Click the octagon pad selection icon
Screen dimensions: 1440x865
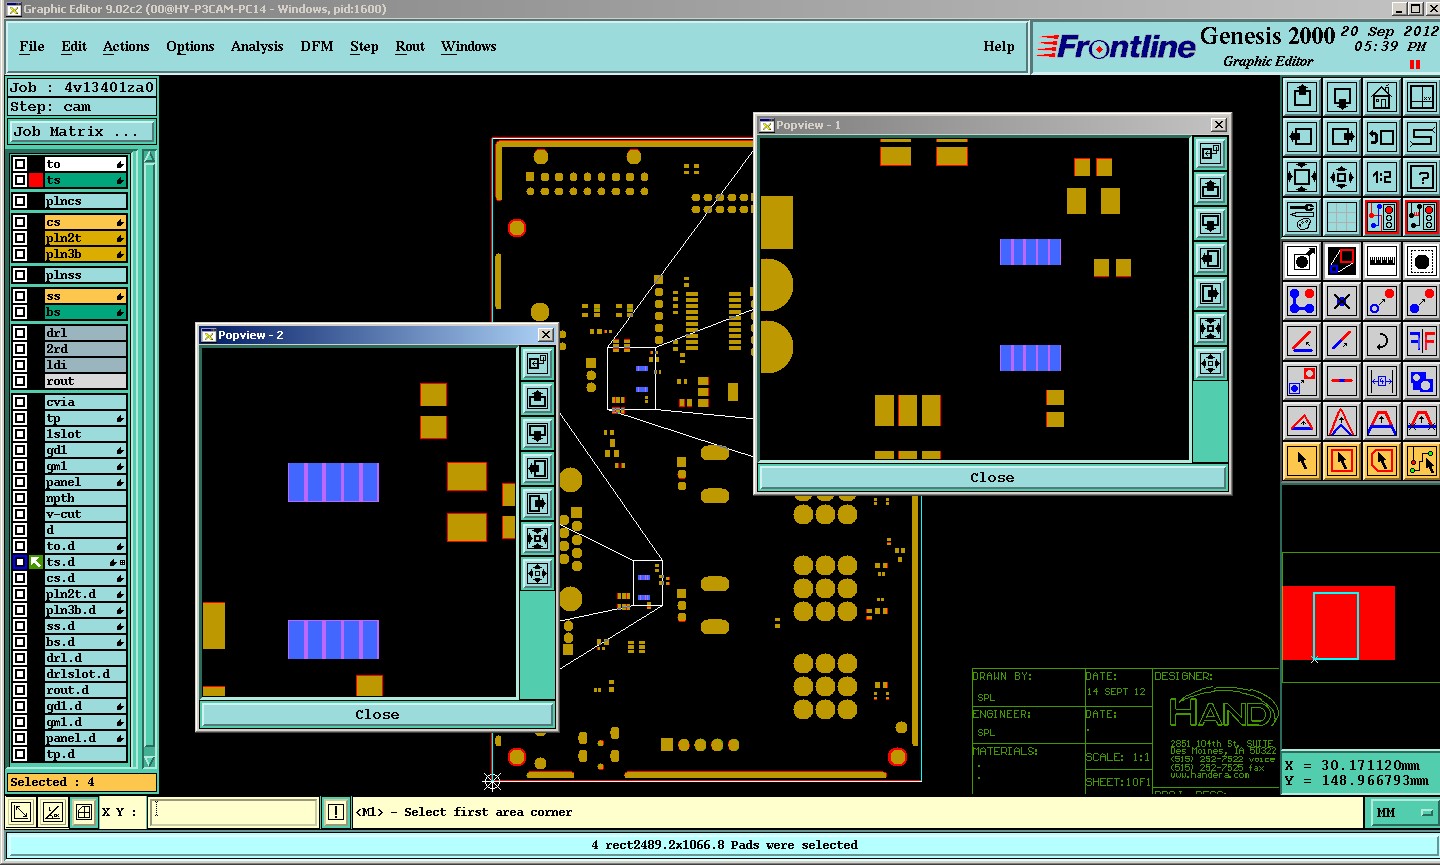coord(1421,261)
